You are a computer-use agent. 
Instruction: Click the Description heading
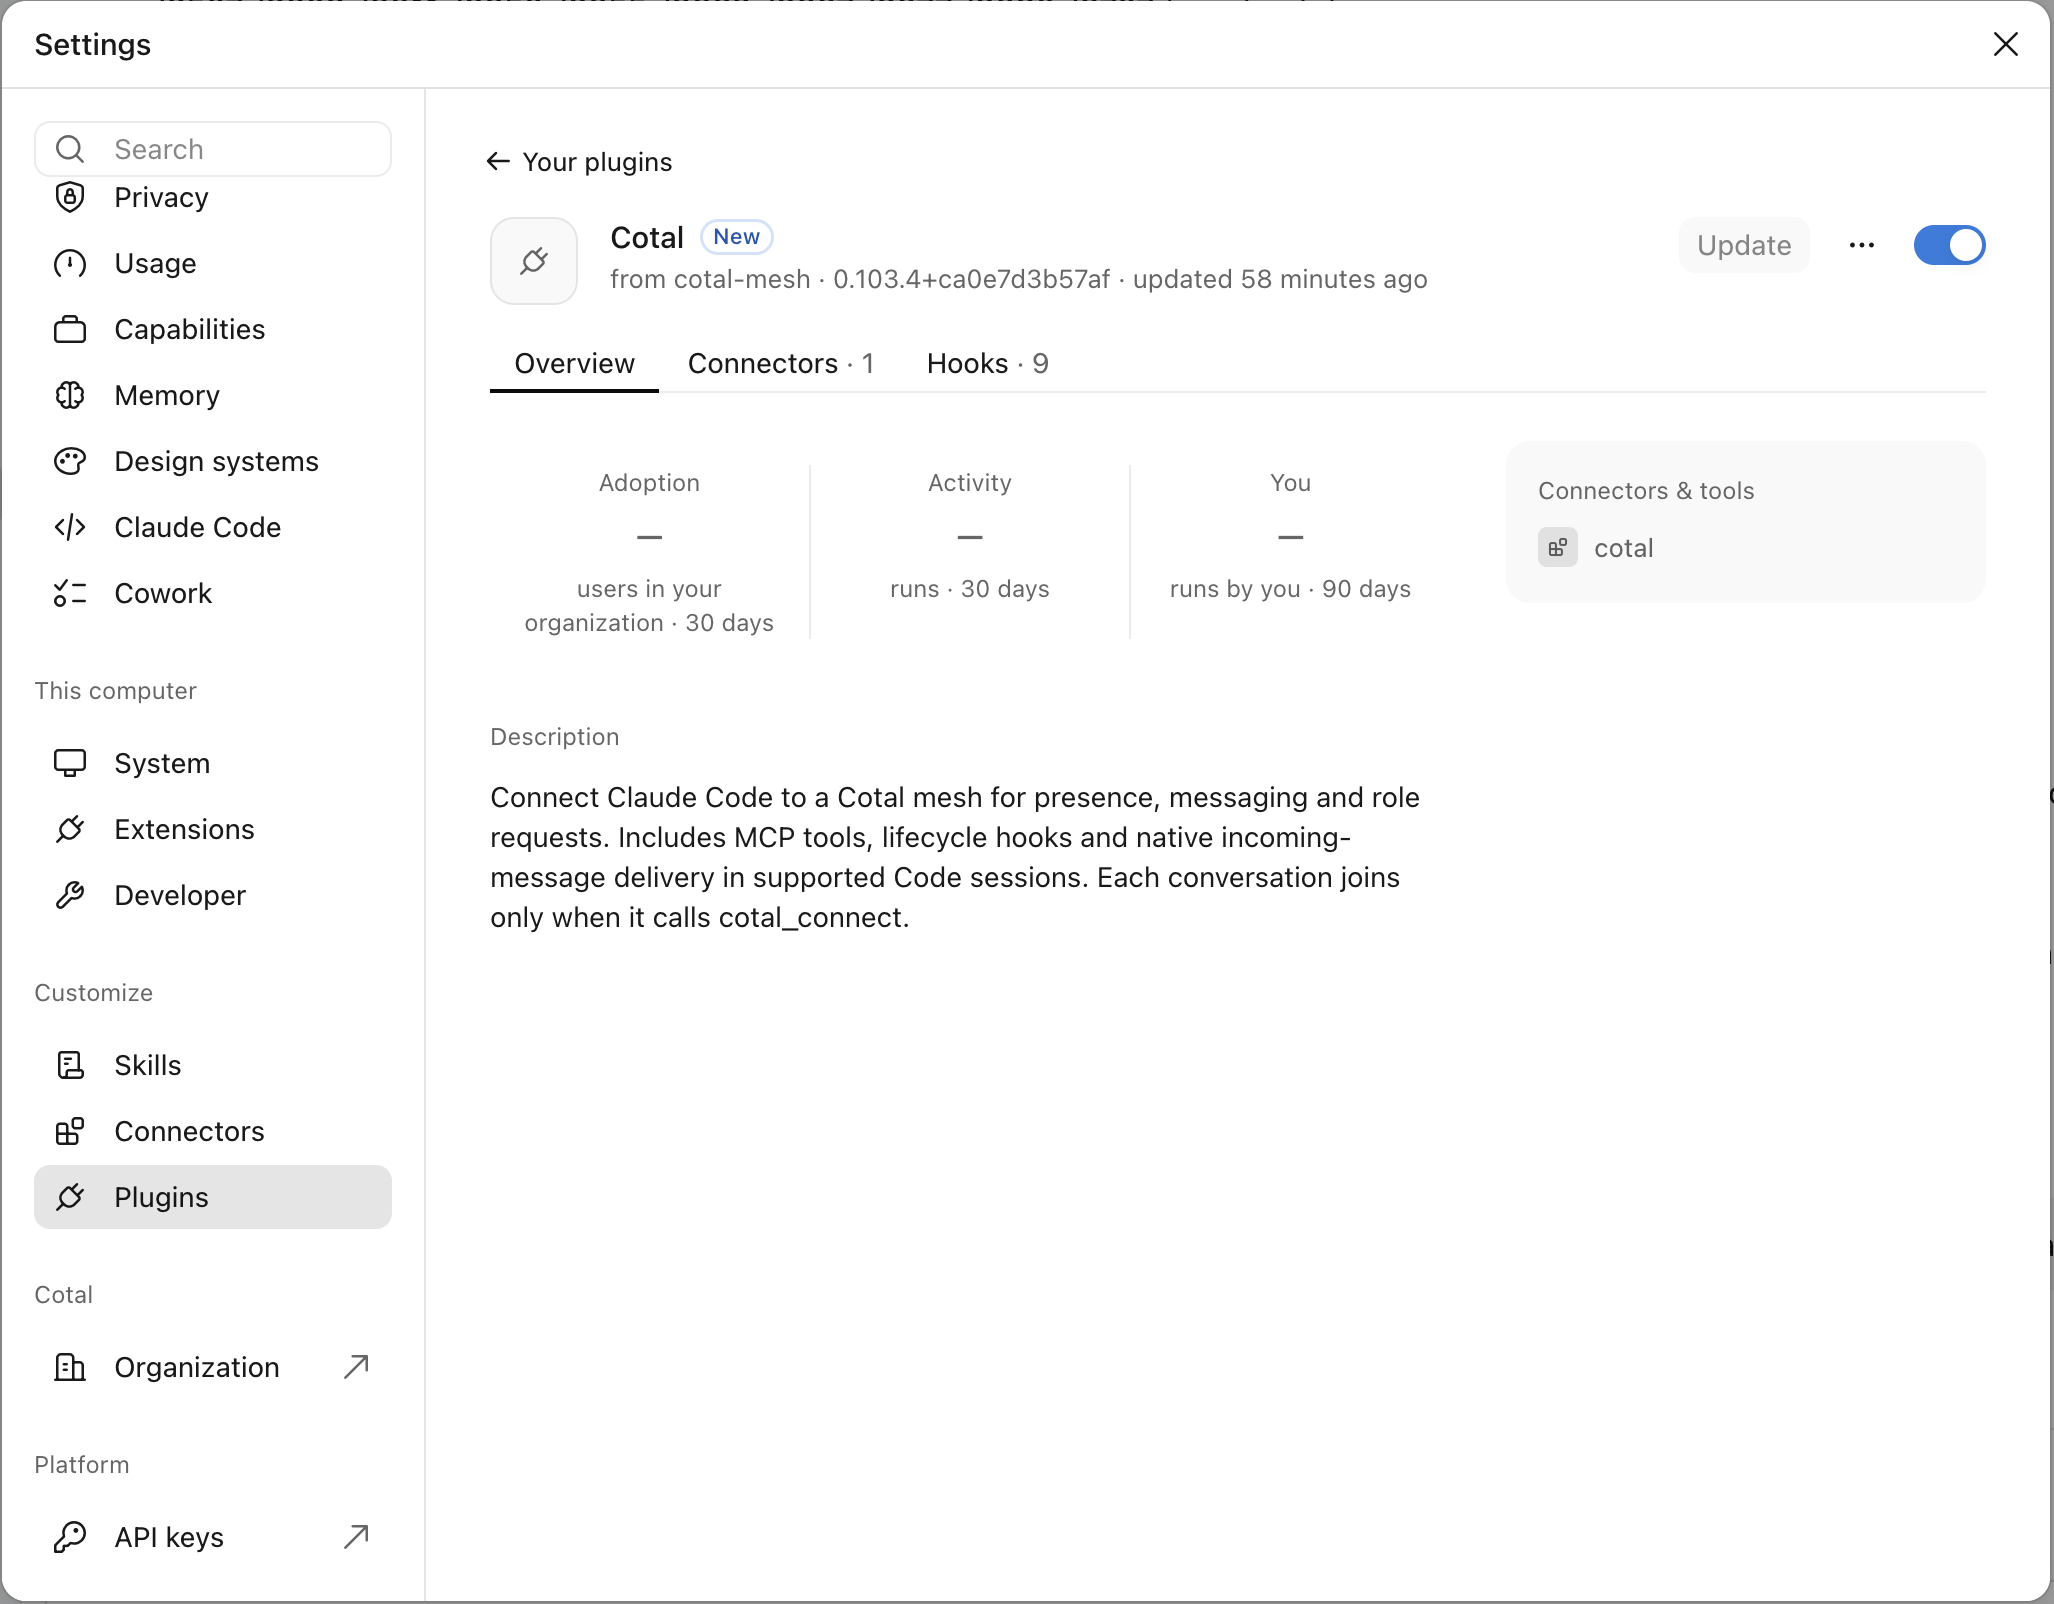pos(555,737)
